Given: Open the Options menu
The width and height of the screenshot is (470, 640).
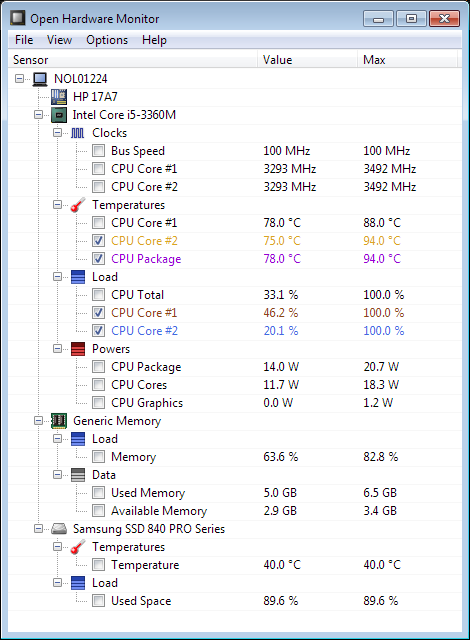Looking at the screenshot, I should pos(107,40).
